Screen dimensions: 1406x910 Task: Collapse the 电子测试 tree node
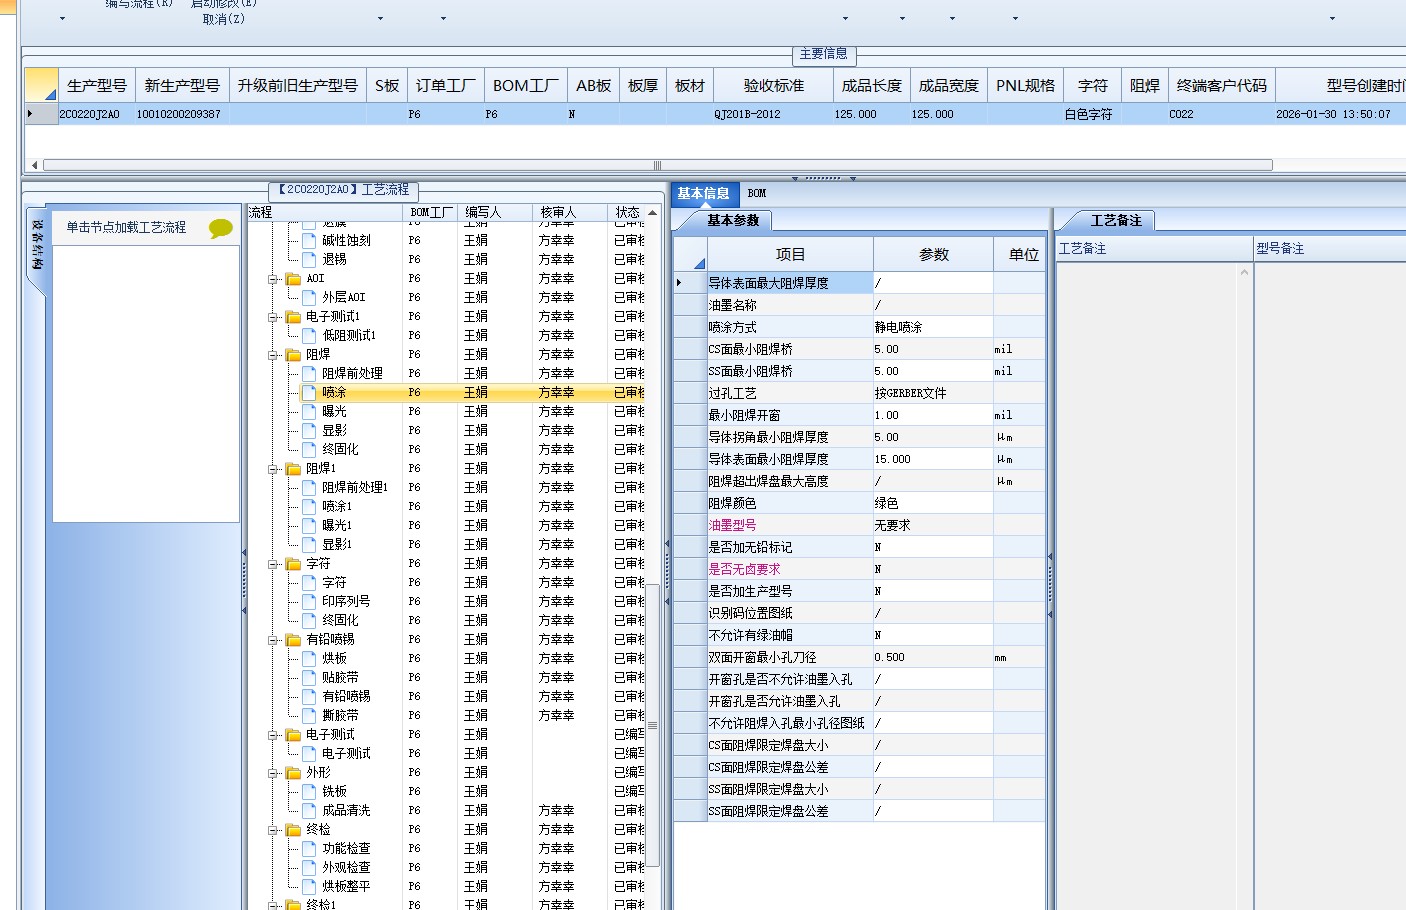[x=273, y=735]
